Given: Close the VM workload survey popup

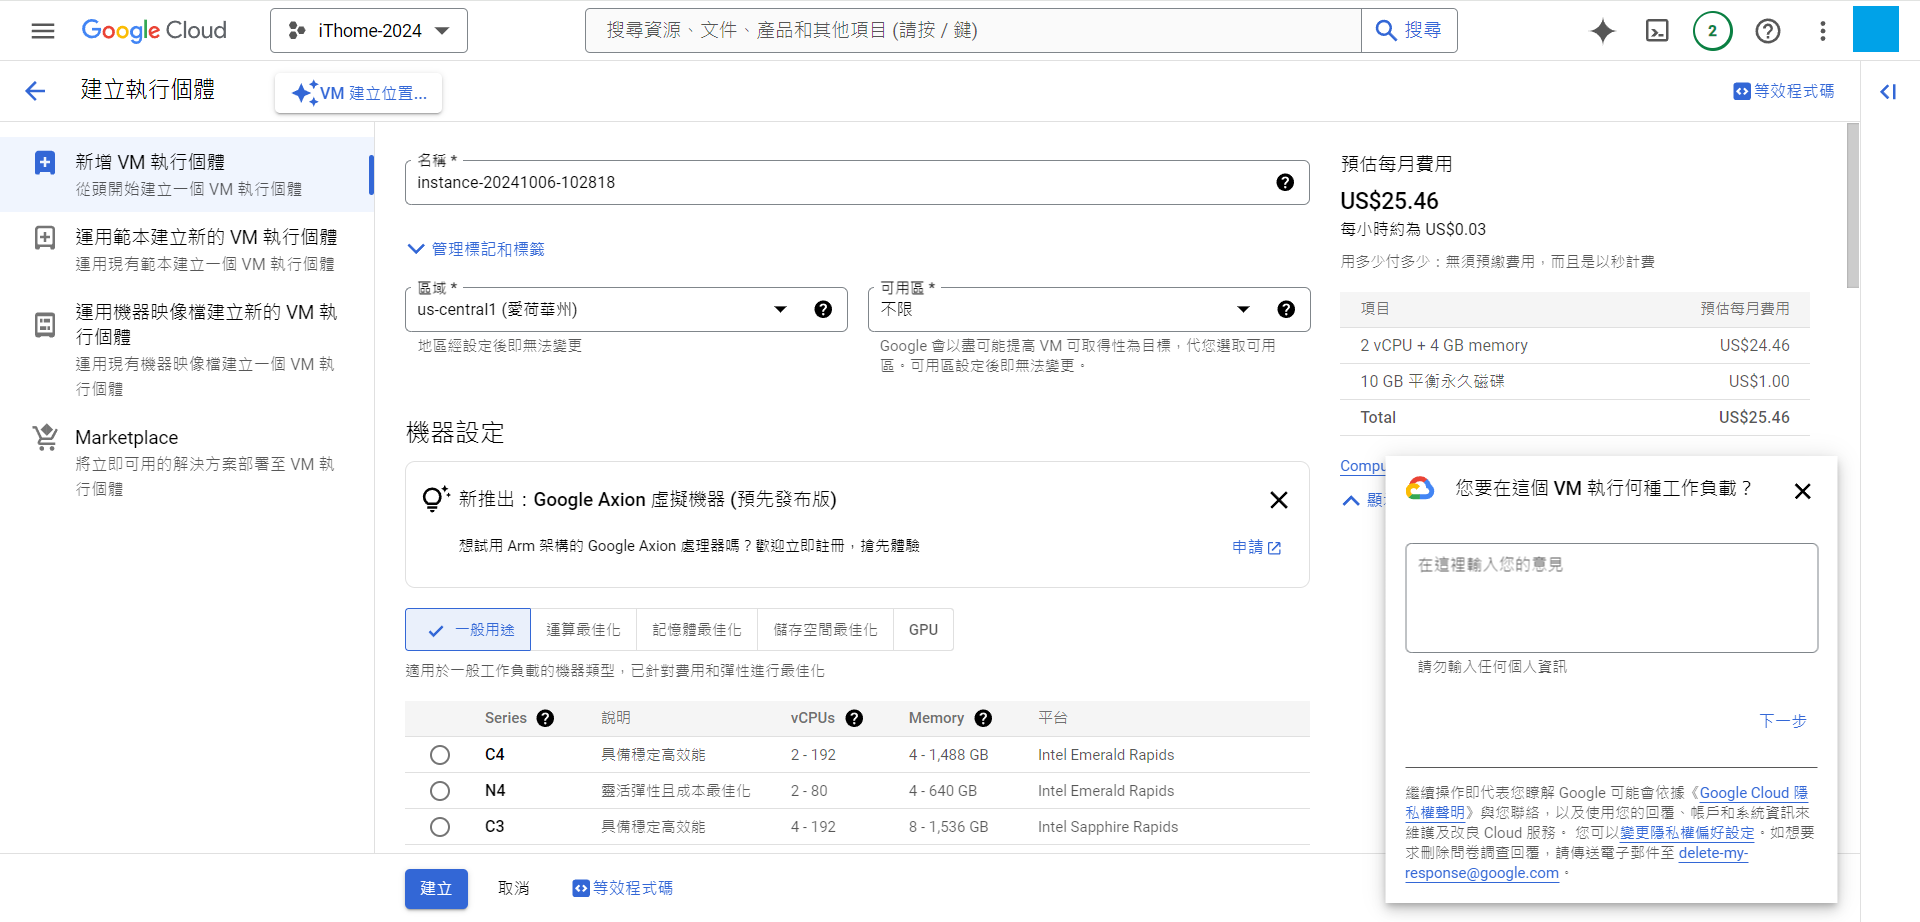Looking at the screenshot, I should (x=1802, y=491).
